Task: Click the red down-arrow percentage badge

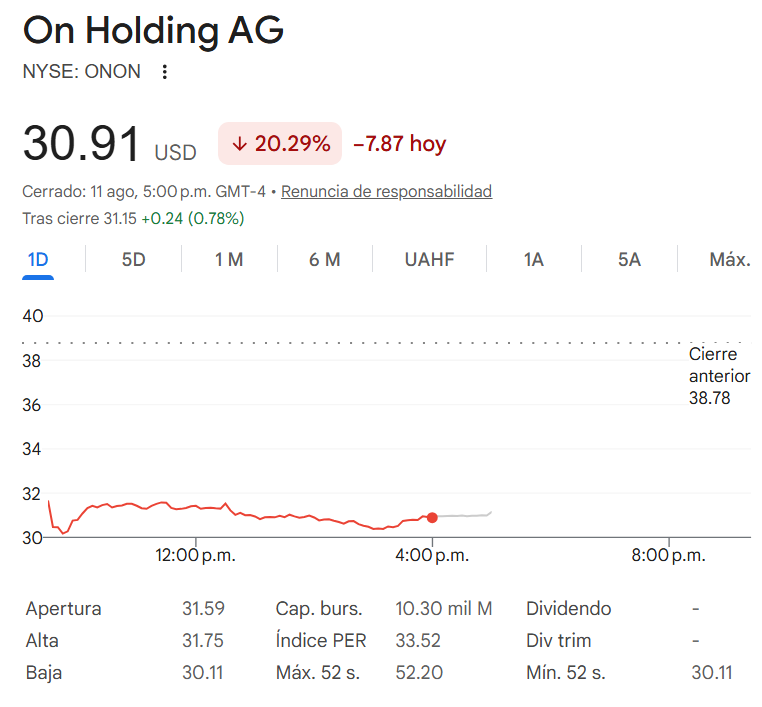Action: coord(280,144)
